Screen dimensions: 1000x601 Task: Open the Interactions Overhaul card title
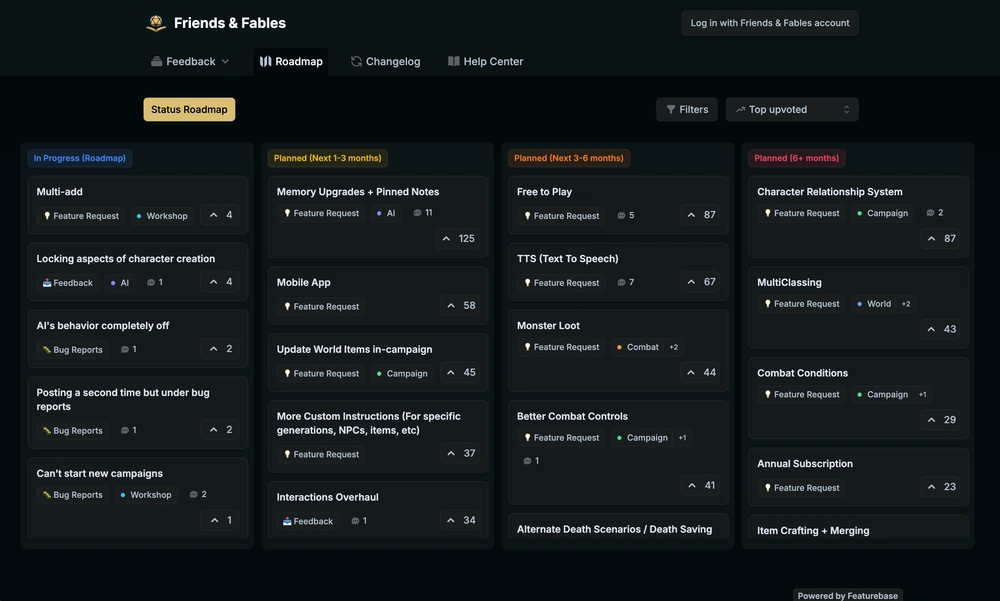coord(328,498)
